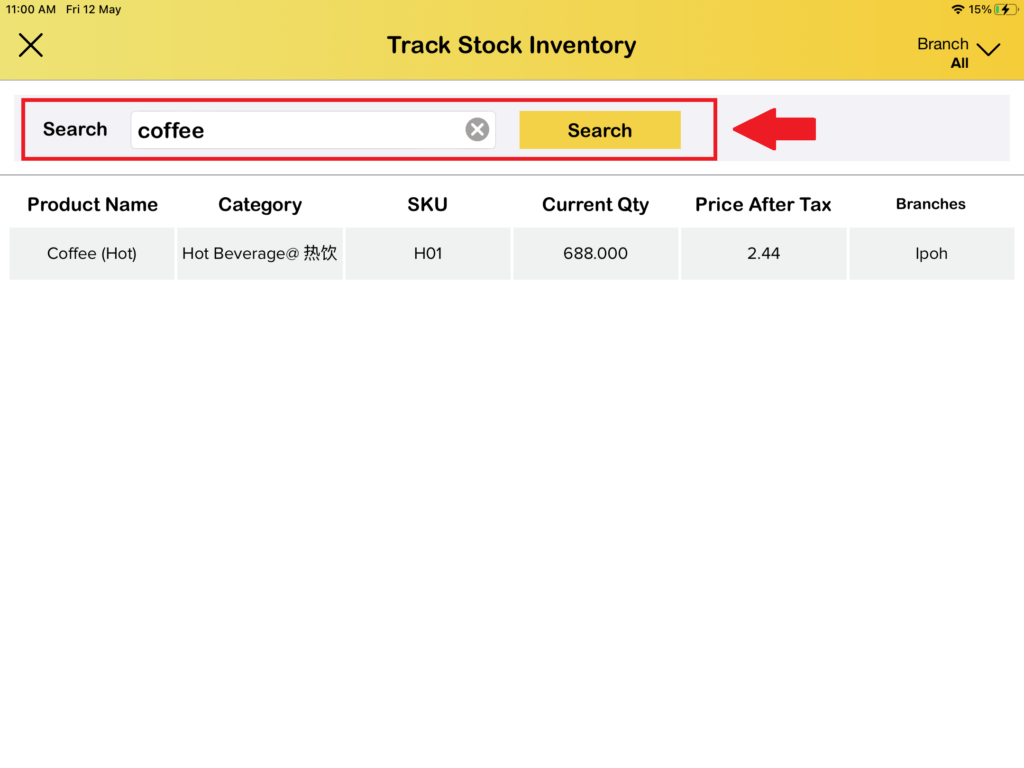Image resolution: width=1024 pixels, height=768 pixels.
Task: Clear the search text with the X icon
Action: (x=477, y=130)
